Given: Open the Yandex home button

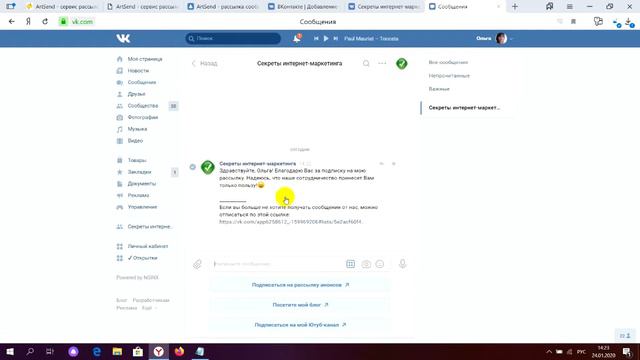Looking at the screenshot, I should [28, 22].
